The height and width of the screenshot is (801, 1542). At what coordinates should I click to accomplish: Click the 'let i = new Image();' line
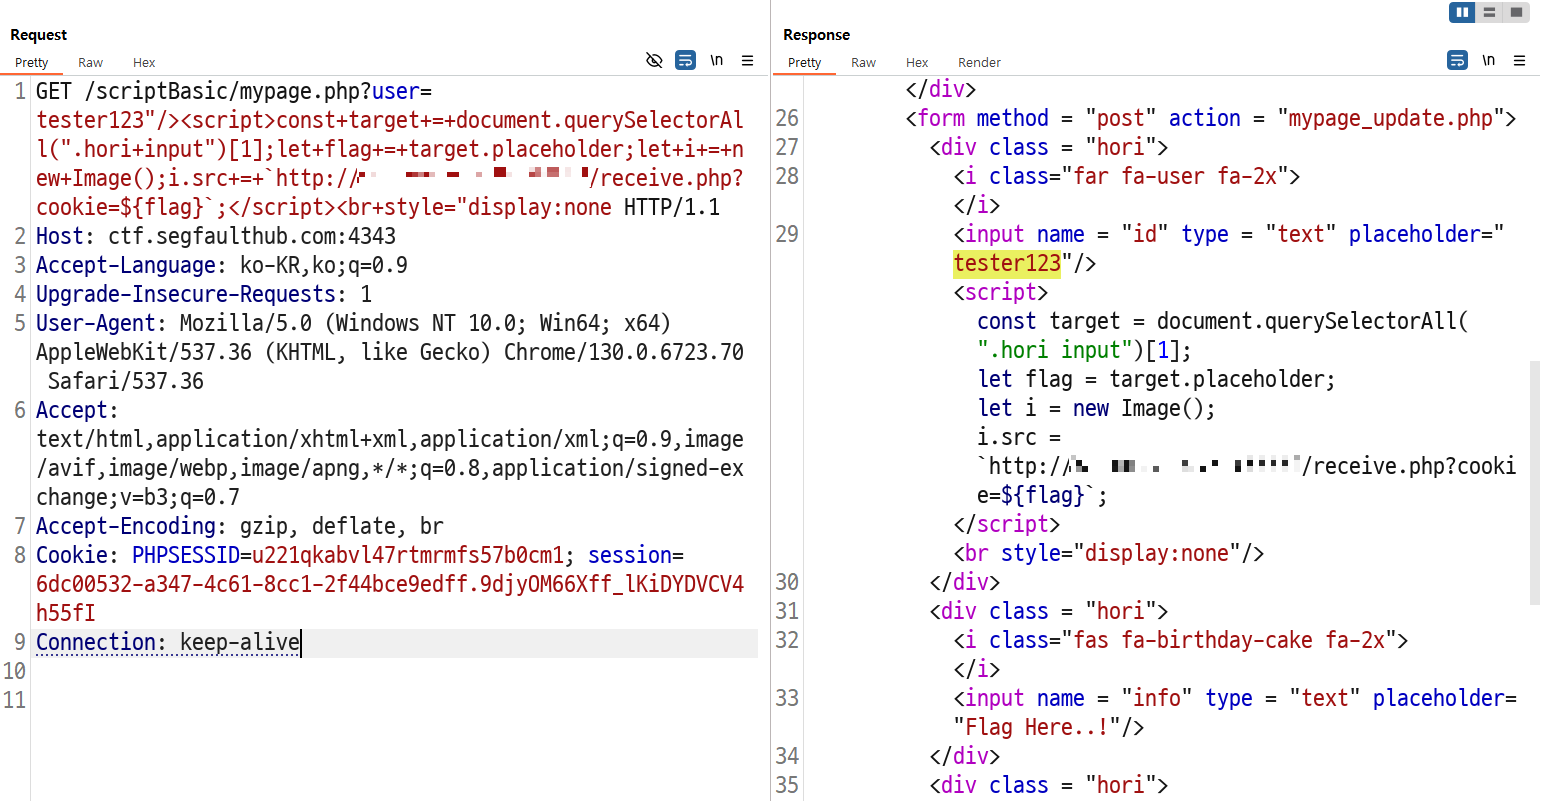[x=1096, y=409]
